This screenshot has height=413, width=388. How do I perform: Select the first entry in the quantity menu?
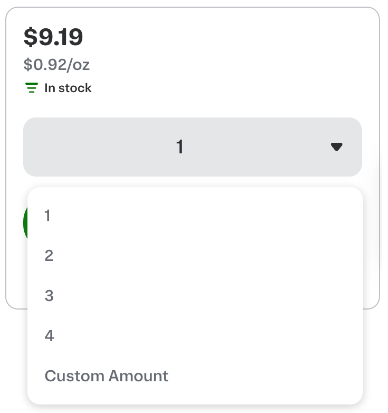(195, 215)
